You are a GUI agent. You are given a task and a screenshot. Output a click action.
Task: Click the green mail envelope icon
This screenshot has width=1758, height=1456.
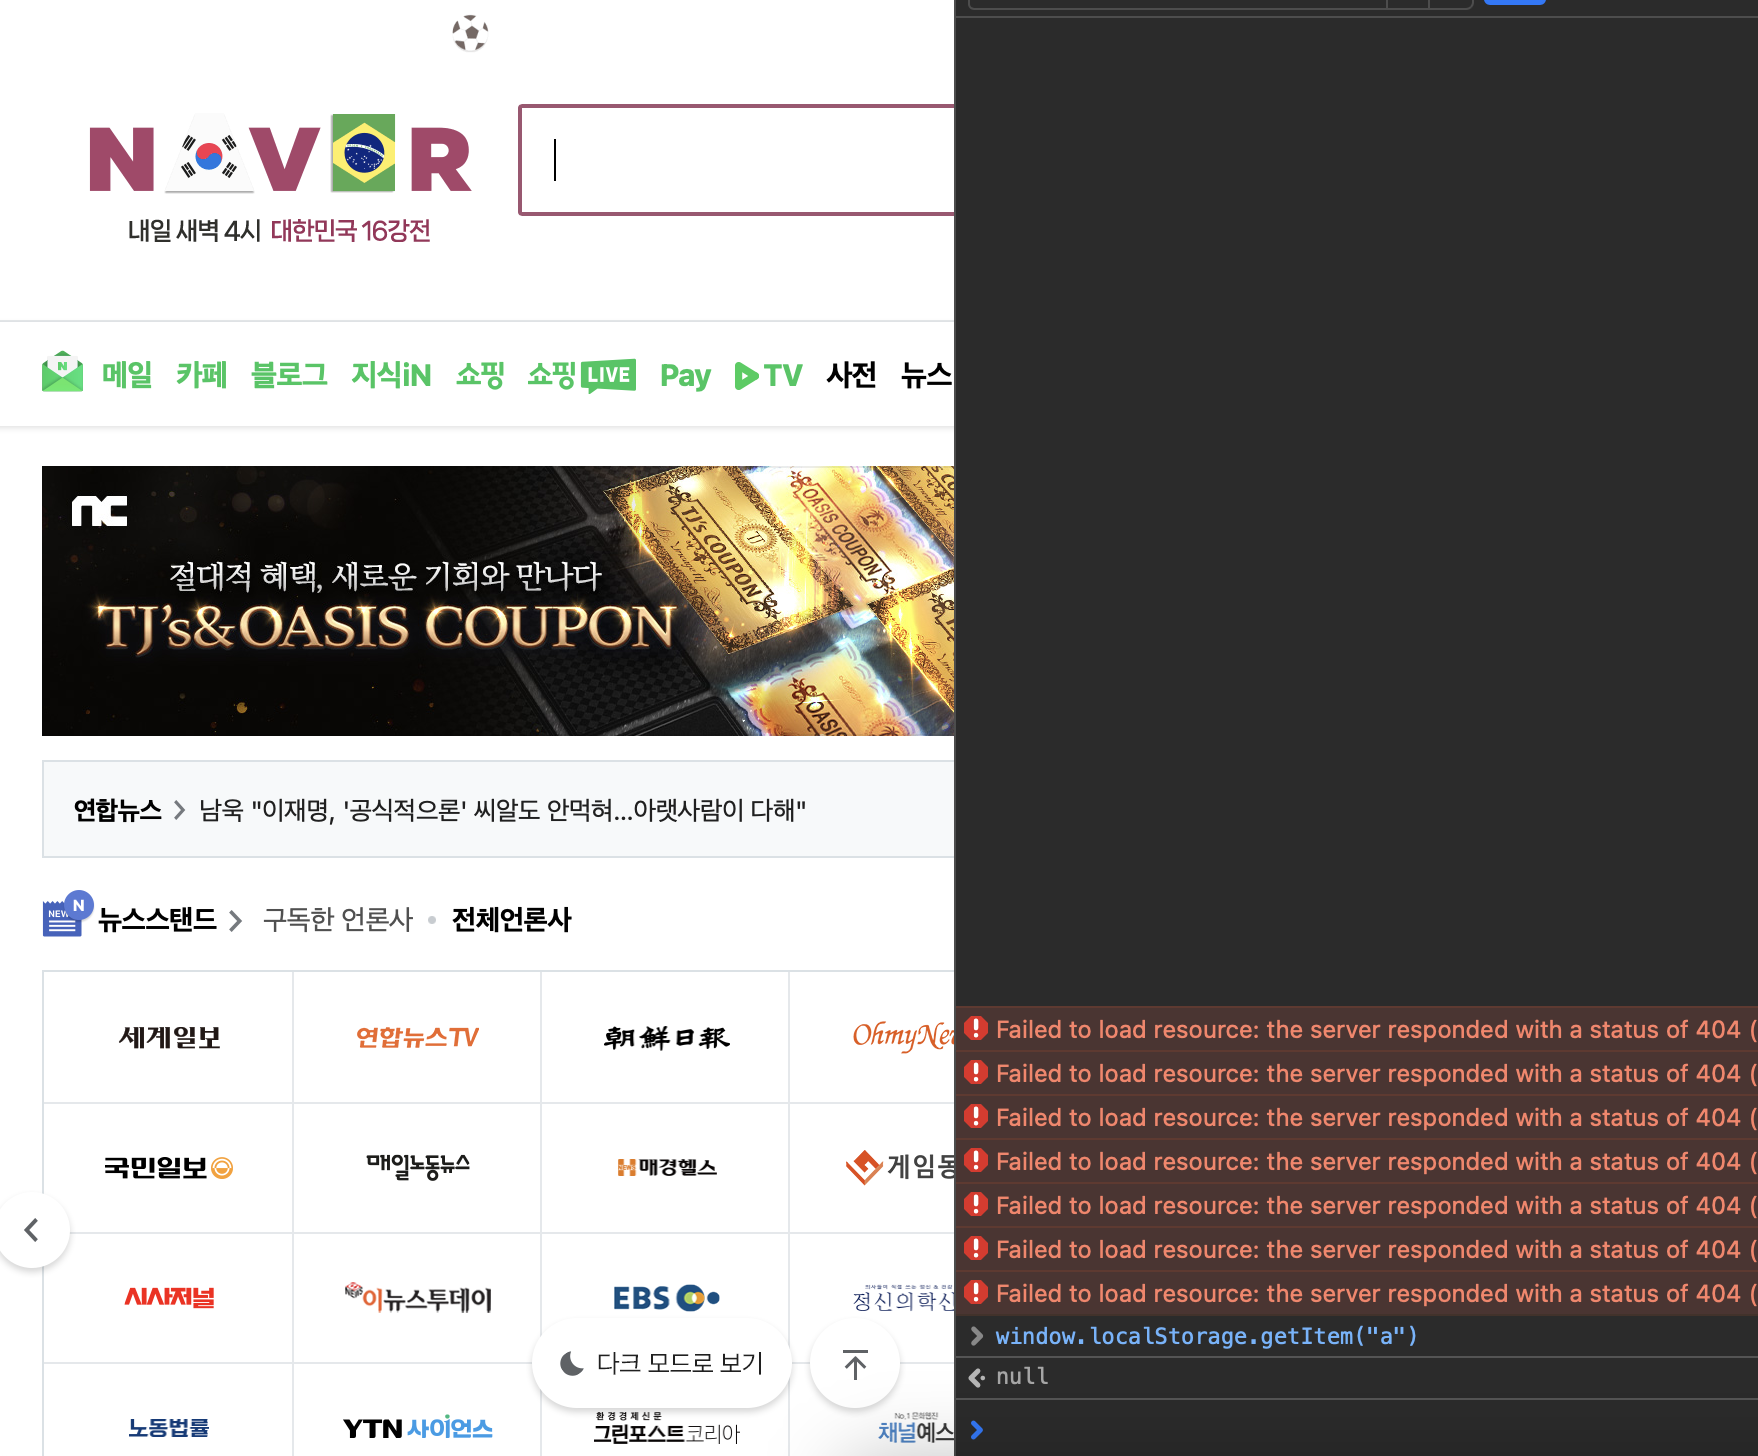pyautogui.click(x=62, y=372)
